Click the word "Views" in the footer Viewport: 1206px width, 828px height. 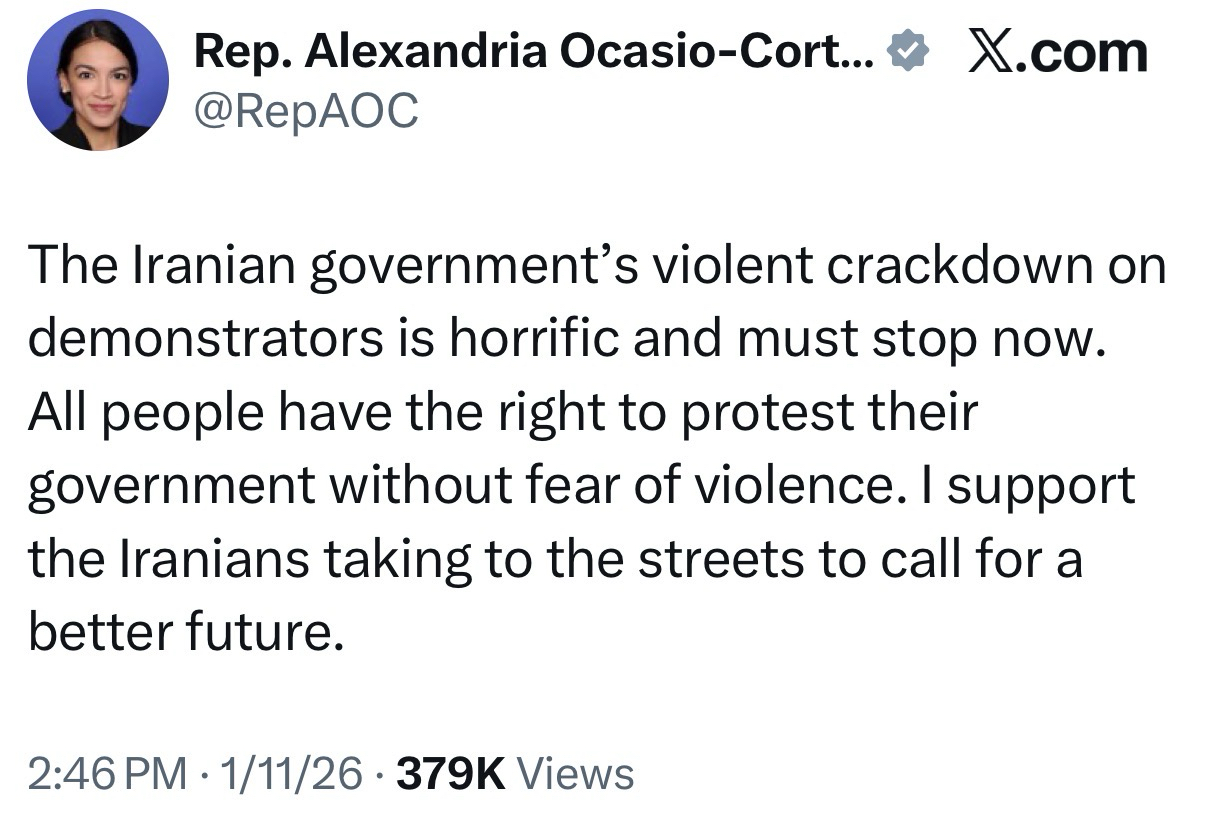click(578, 774)
